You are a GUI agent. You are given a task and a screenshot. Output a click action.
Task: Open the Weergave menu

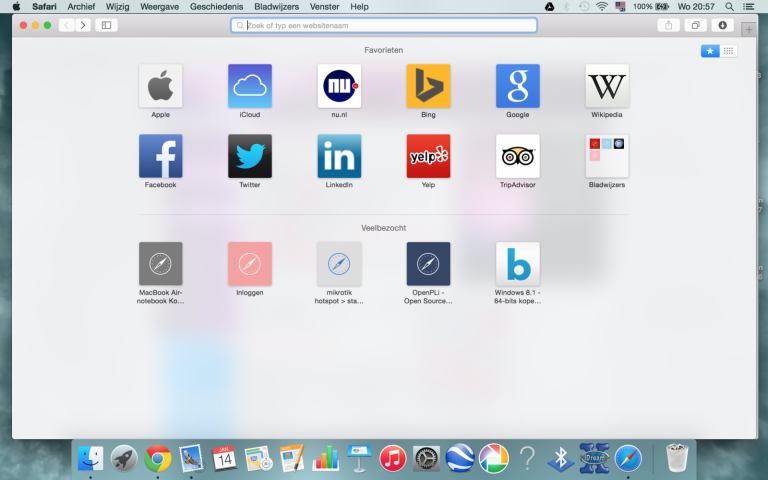[x=160, y=6]
